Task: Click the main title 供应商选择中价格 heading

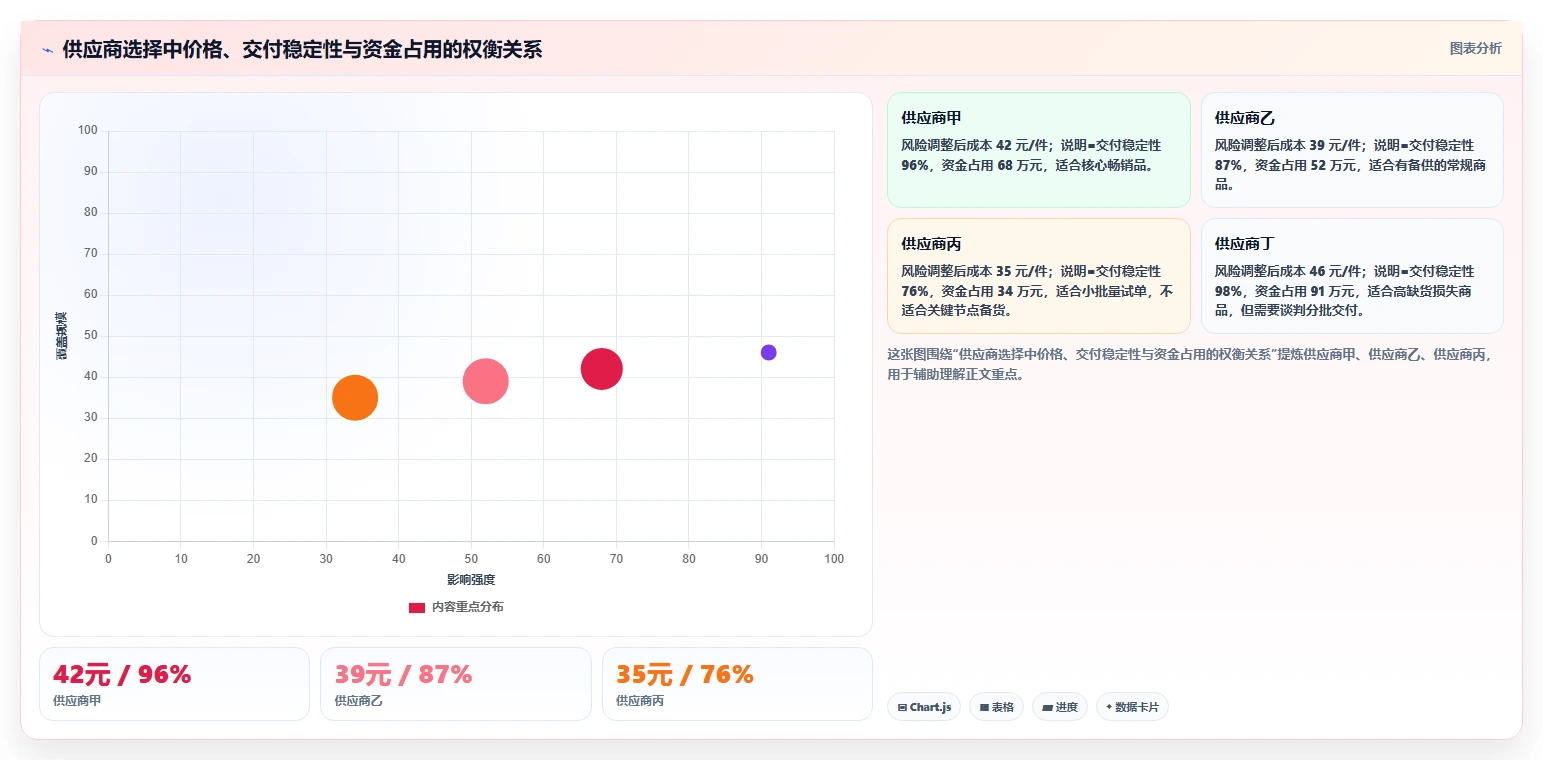Action: [302, 49]
